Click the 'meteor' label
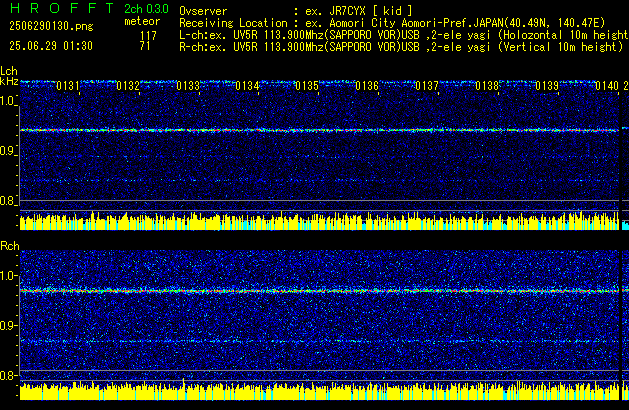 (142, 21)
